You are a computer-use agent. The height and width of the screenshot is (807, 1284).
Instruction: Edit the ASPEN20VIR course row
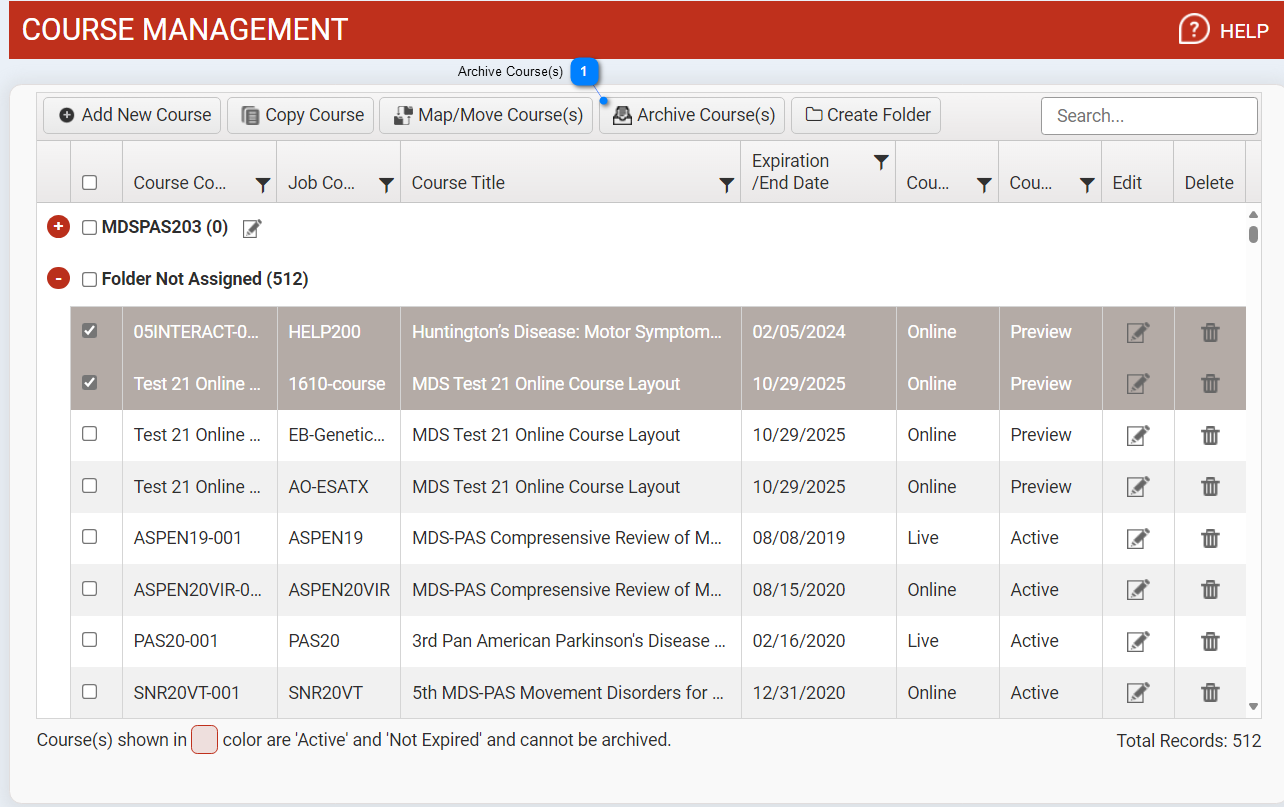click(x=1137, y=590)
